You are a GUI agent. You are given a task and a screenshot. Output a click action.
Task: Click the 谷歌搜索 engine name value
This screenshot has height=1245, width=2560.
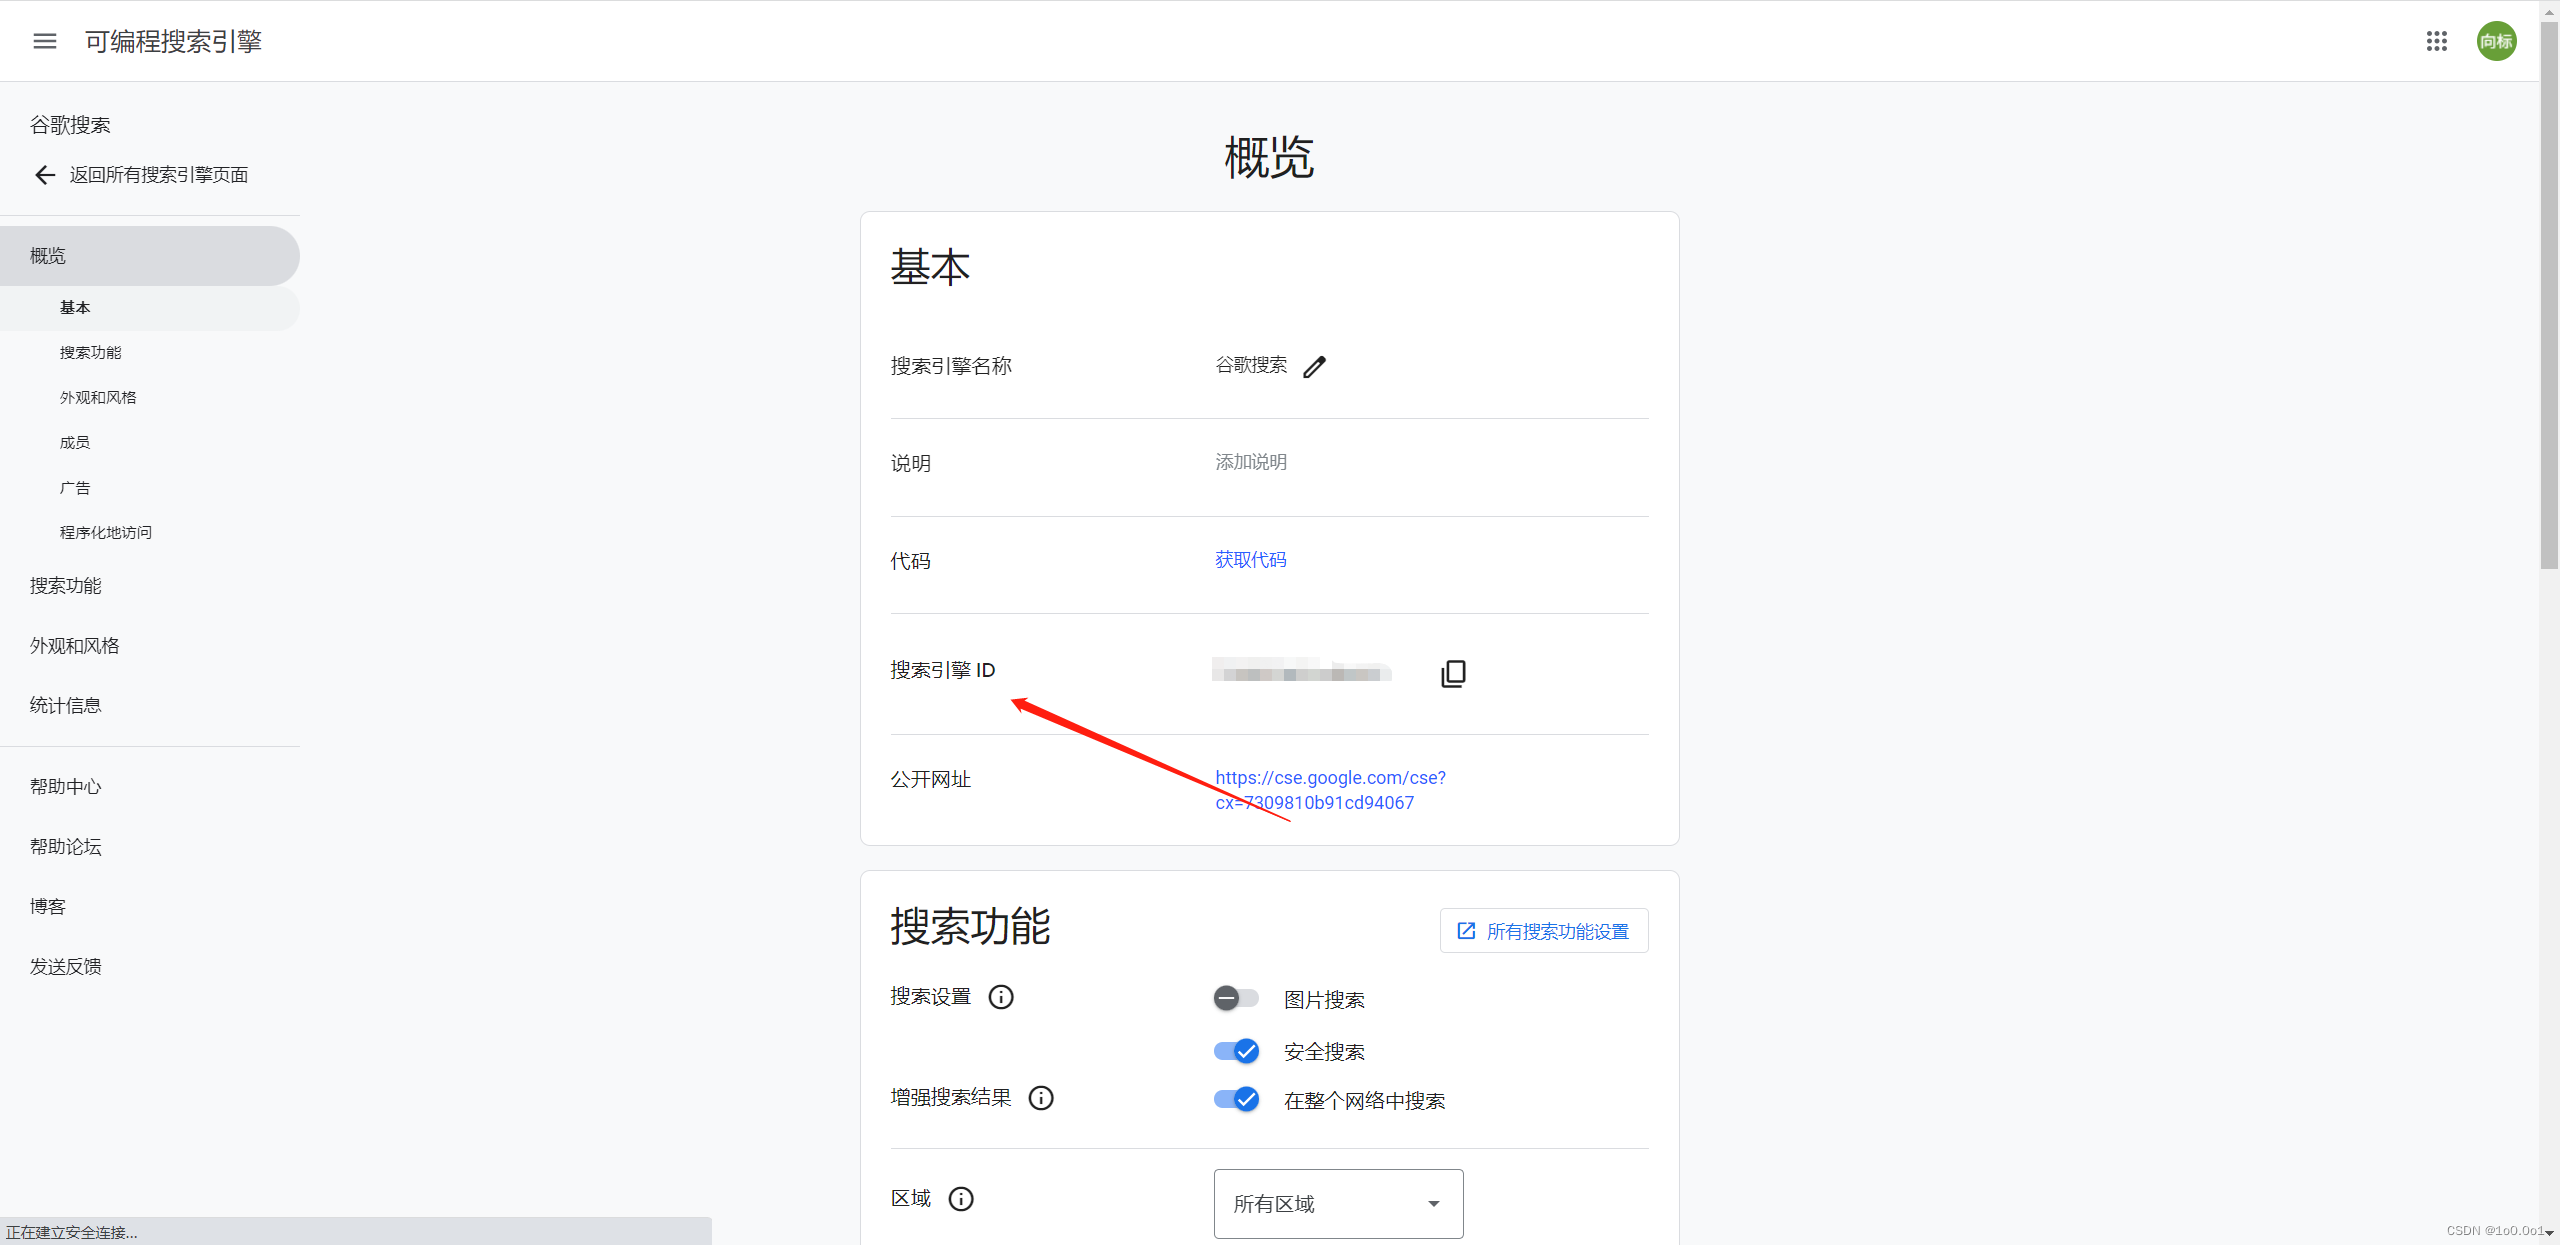tap(1251, 365)
